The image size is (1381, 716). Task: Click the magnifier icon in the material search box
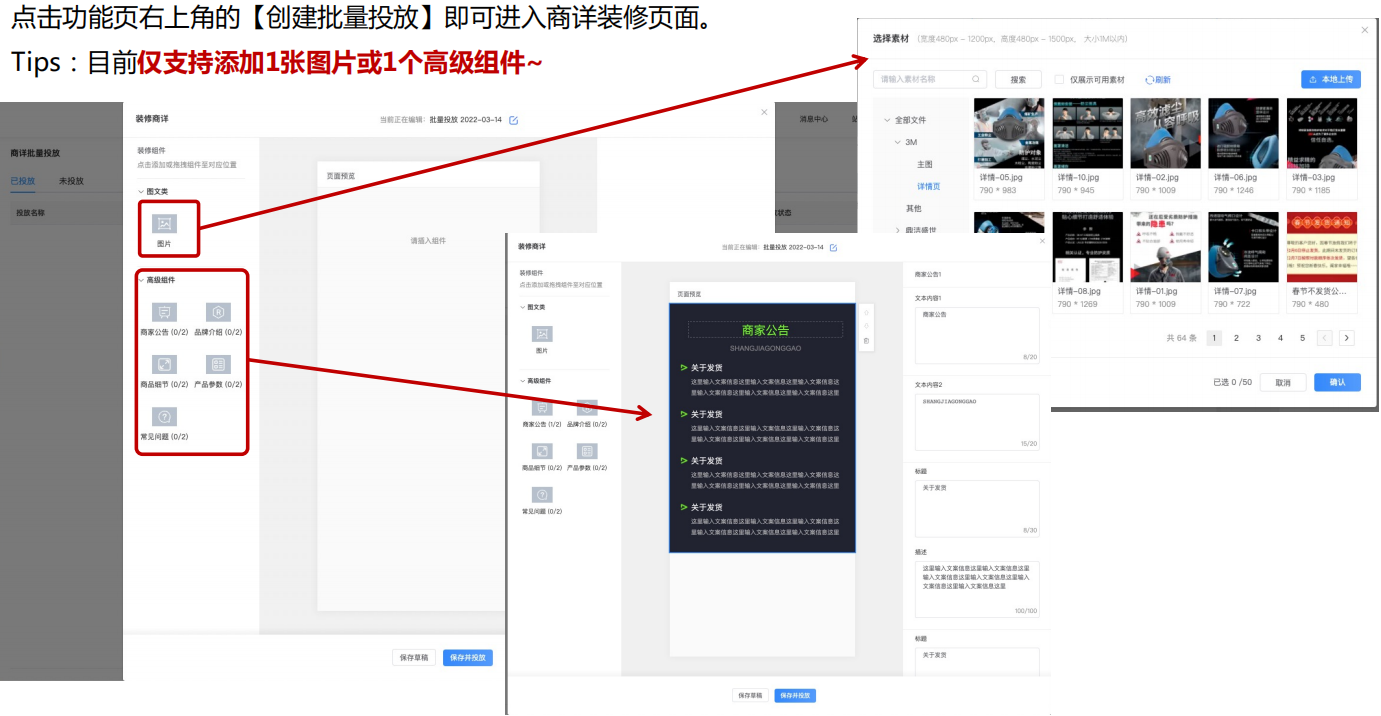click(x=975, y=79)
